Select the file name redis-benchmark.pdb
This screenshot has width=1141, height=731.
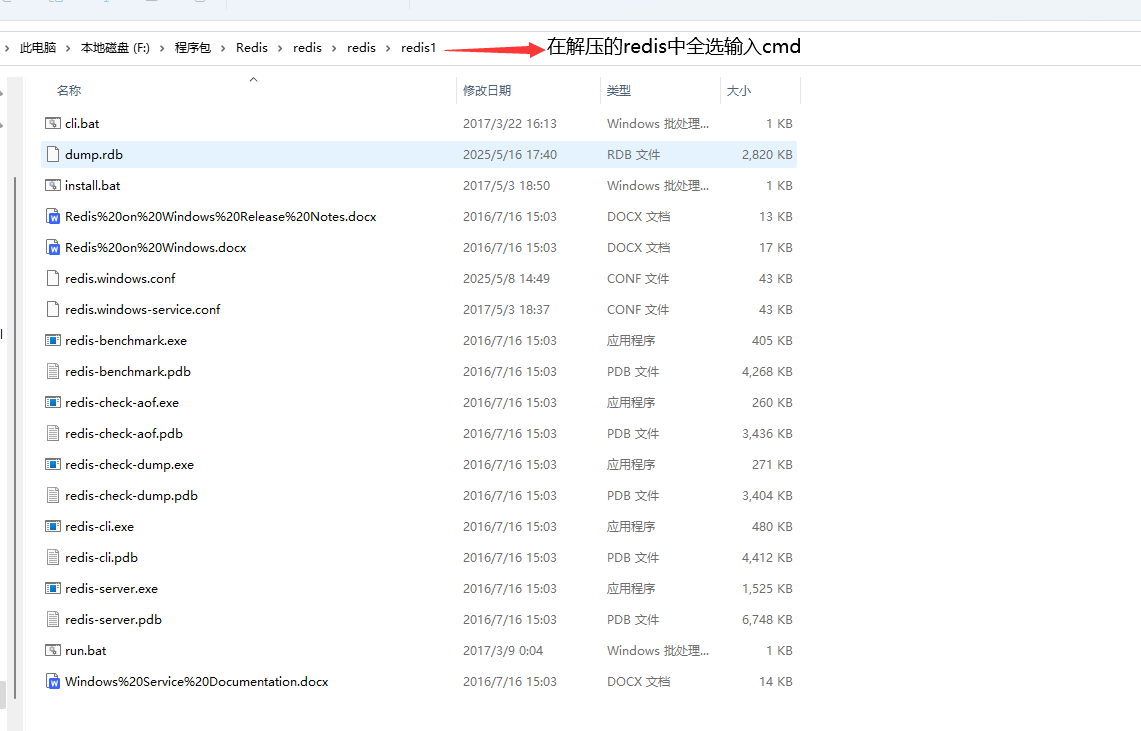128,372
